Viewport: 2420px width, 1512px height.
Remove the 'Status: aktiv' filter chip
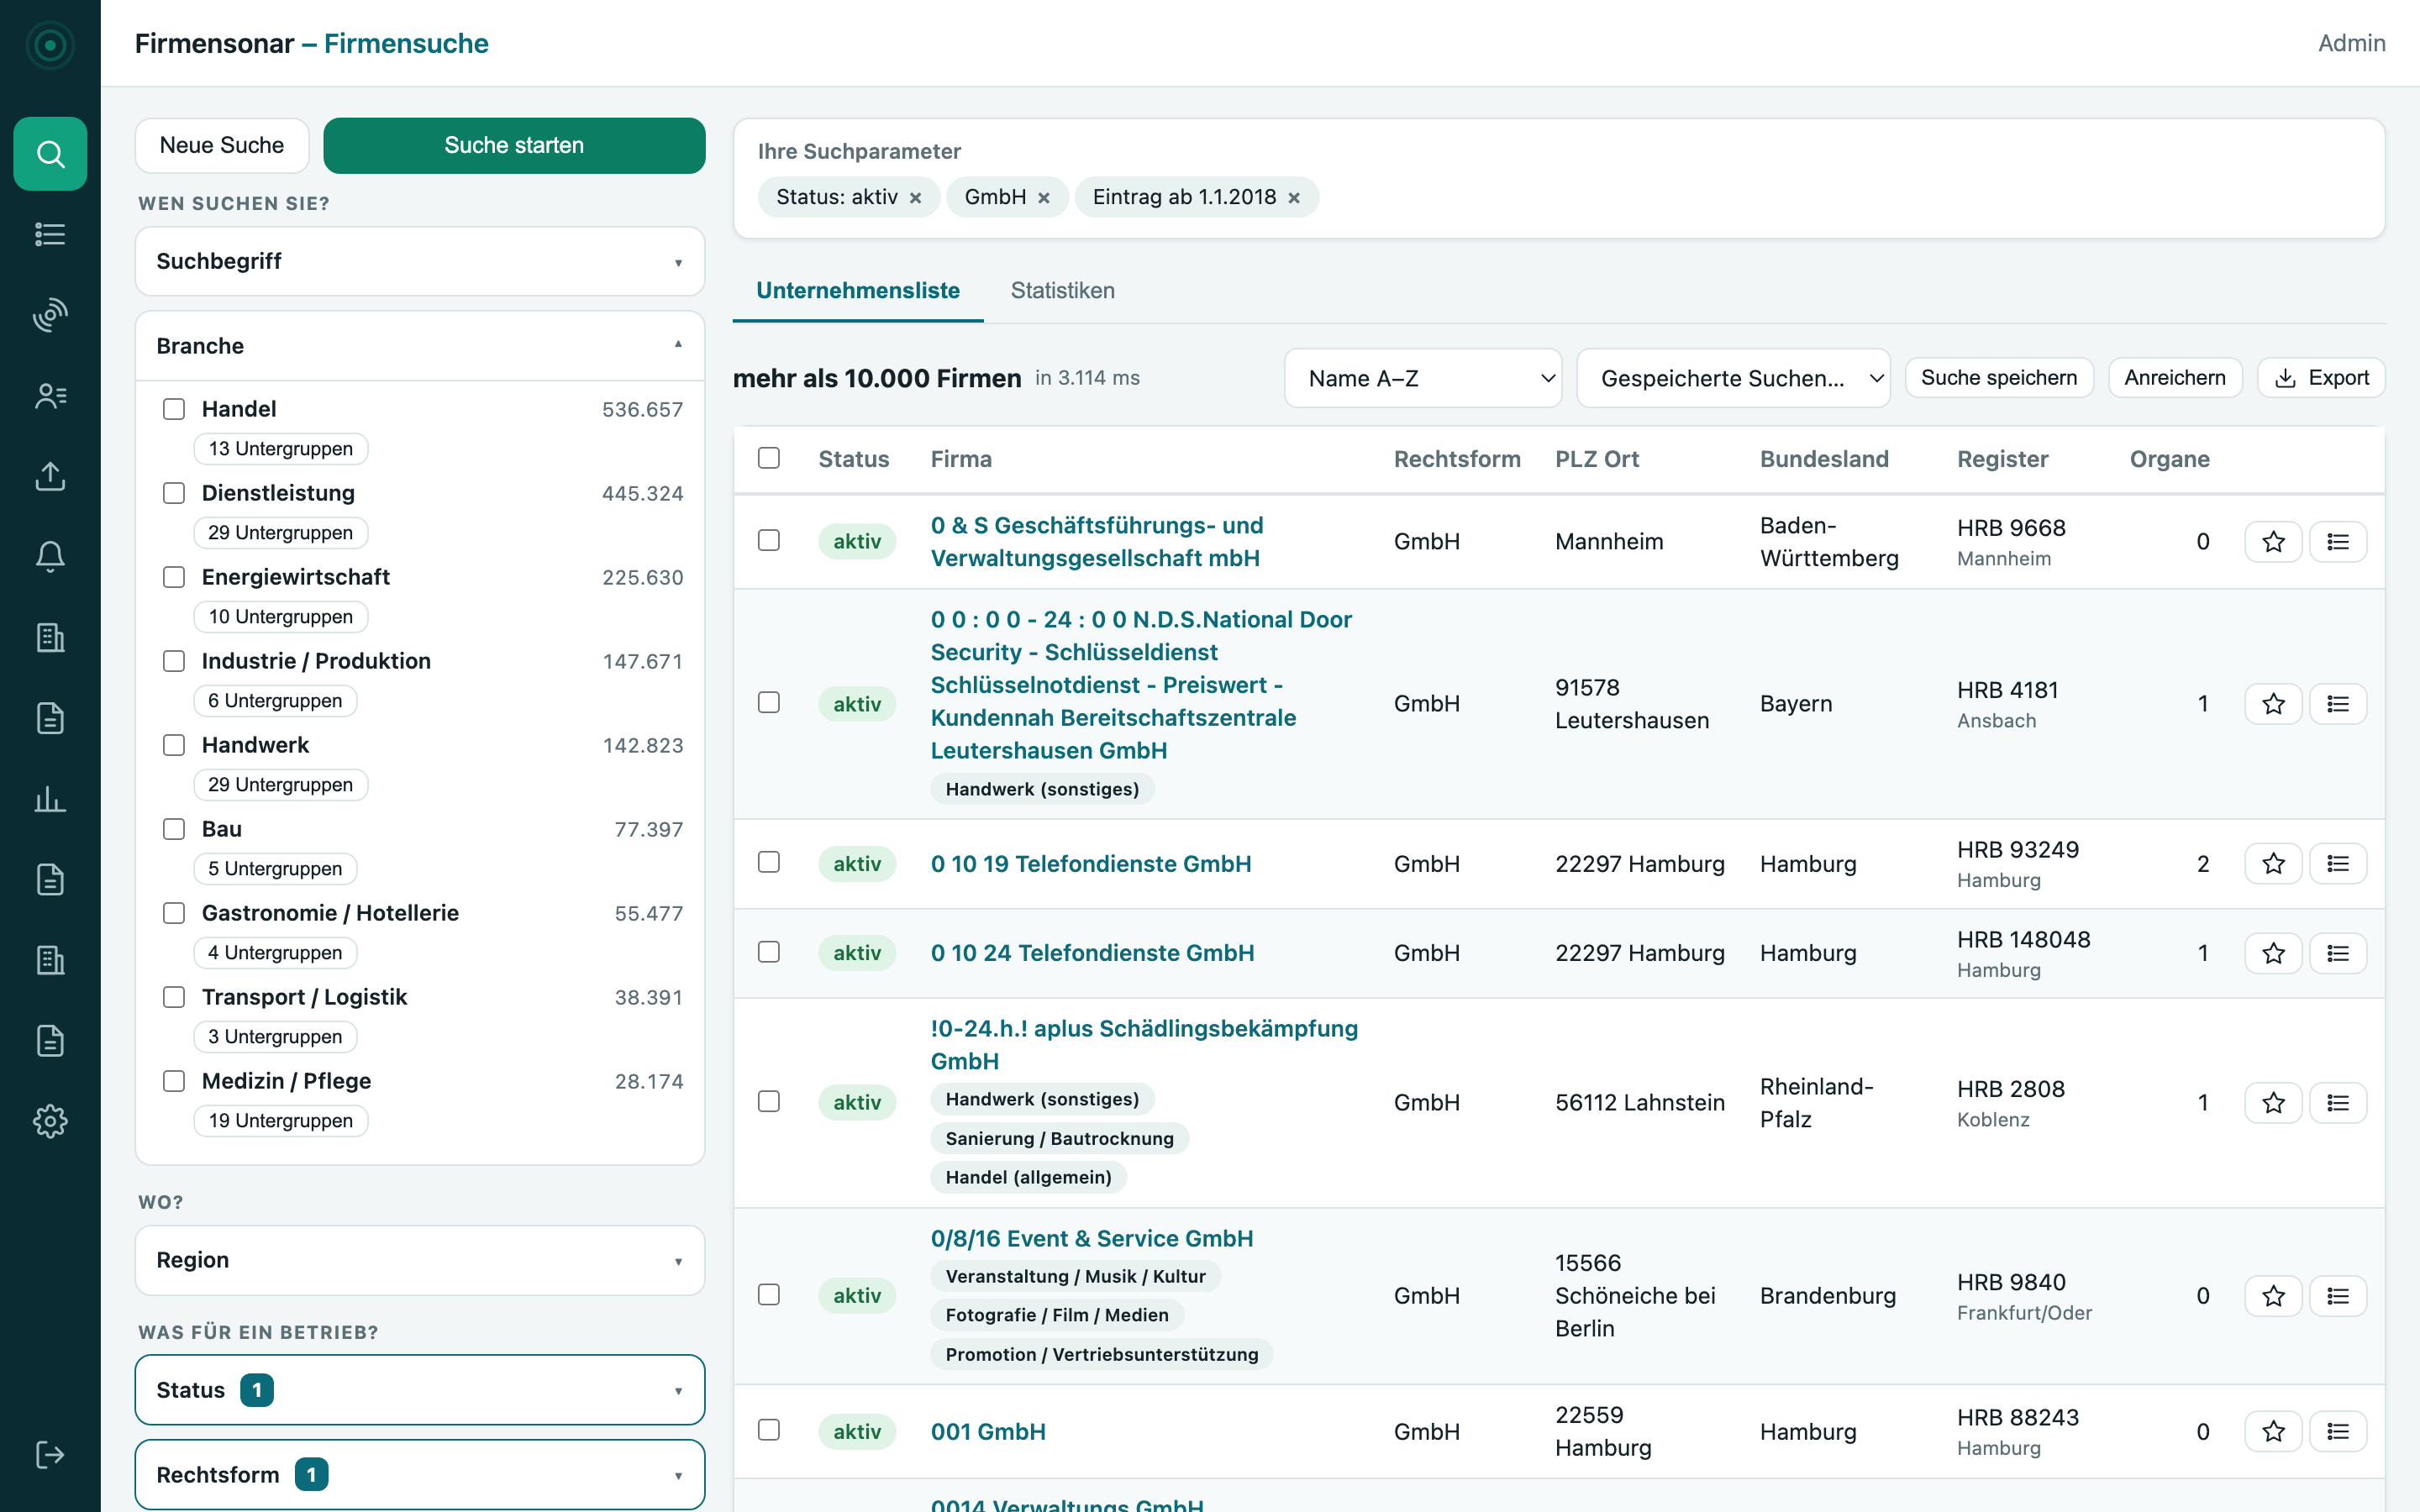click(x=915, y=198)
